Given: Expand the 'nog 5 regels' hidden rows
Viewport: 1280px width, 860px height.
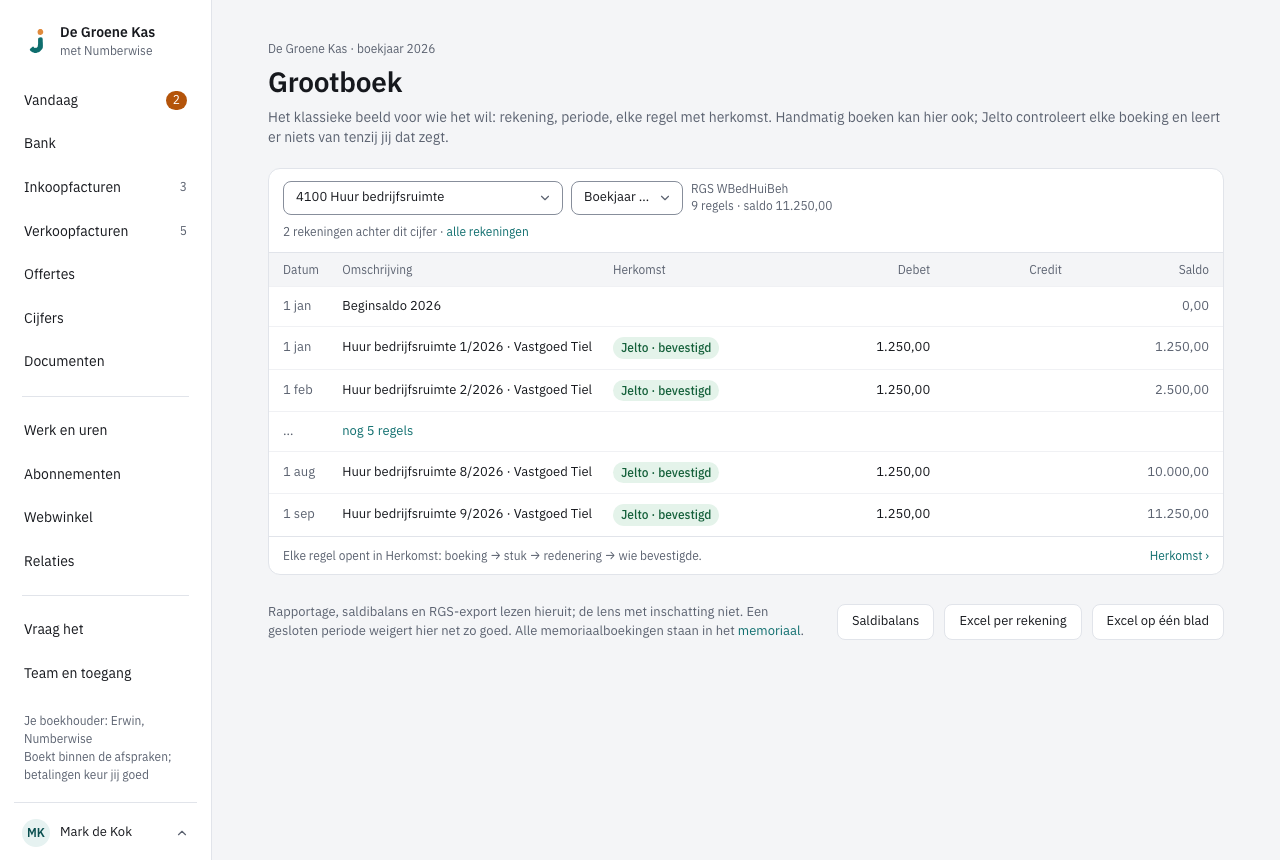Looking at the screenshot, I should pyautogui.click(x=377, y=431).
